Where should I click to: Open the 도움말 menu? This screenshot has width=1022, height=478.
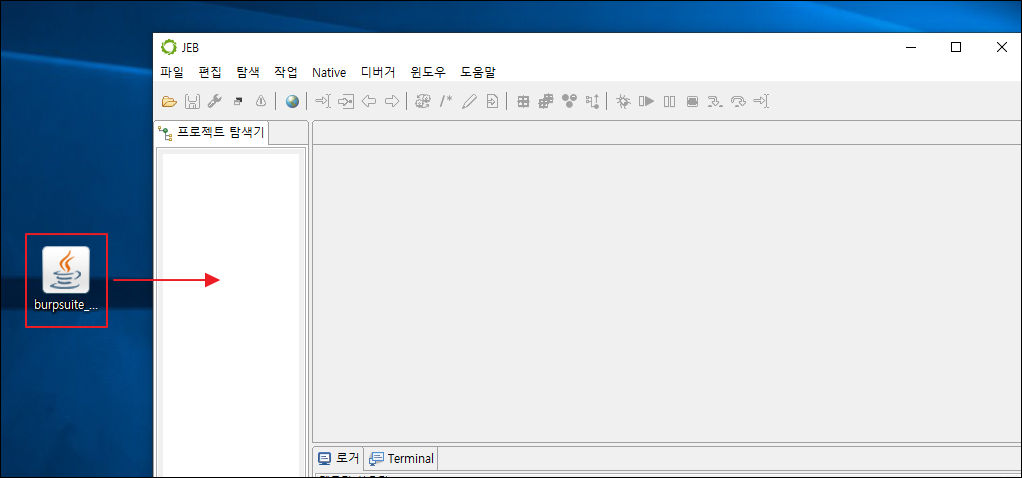pyautogui.click(x=478, y=72)
